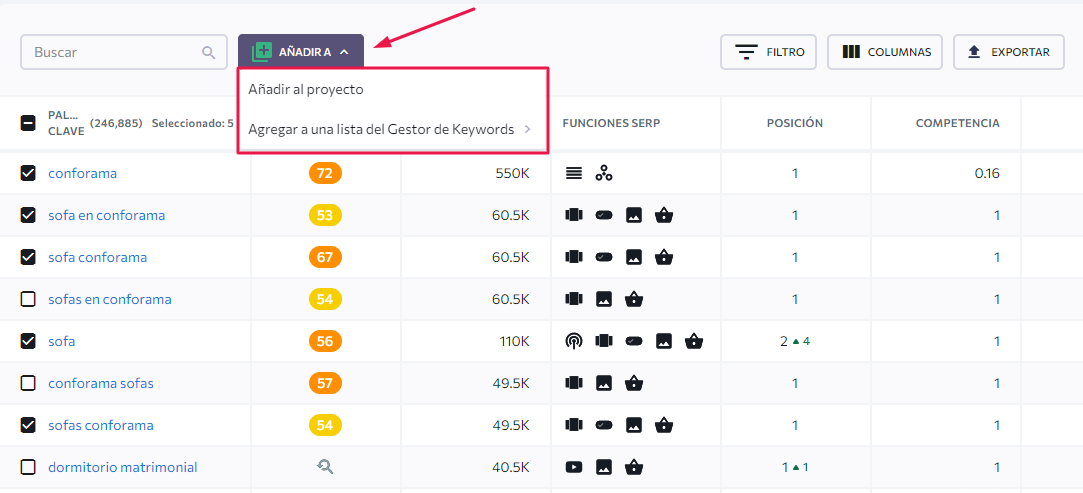
Task: Sort by the POSICIÓN column header
Action: [794, 123]
